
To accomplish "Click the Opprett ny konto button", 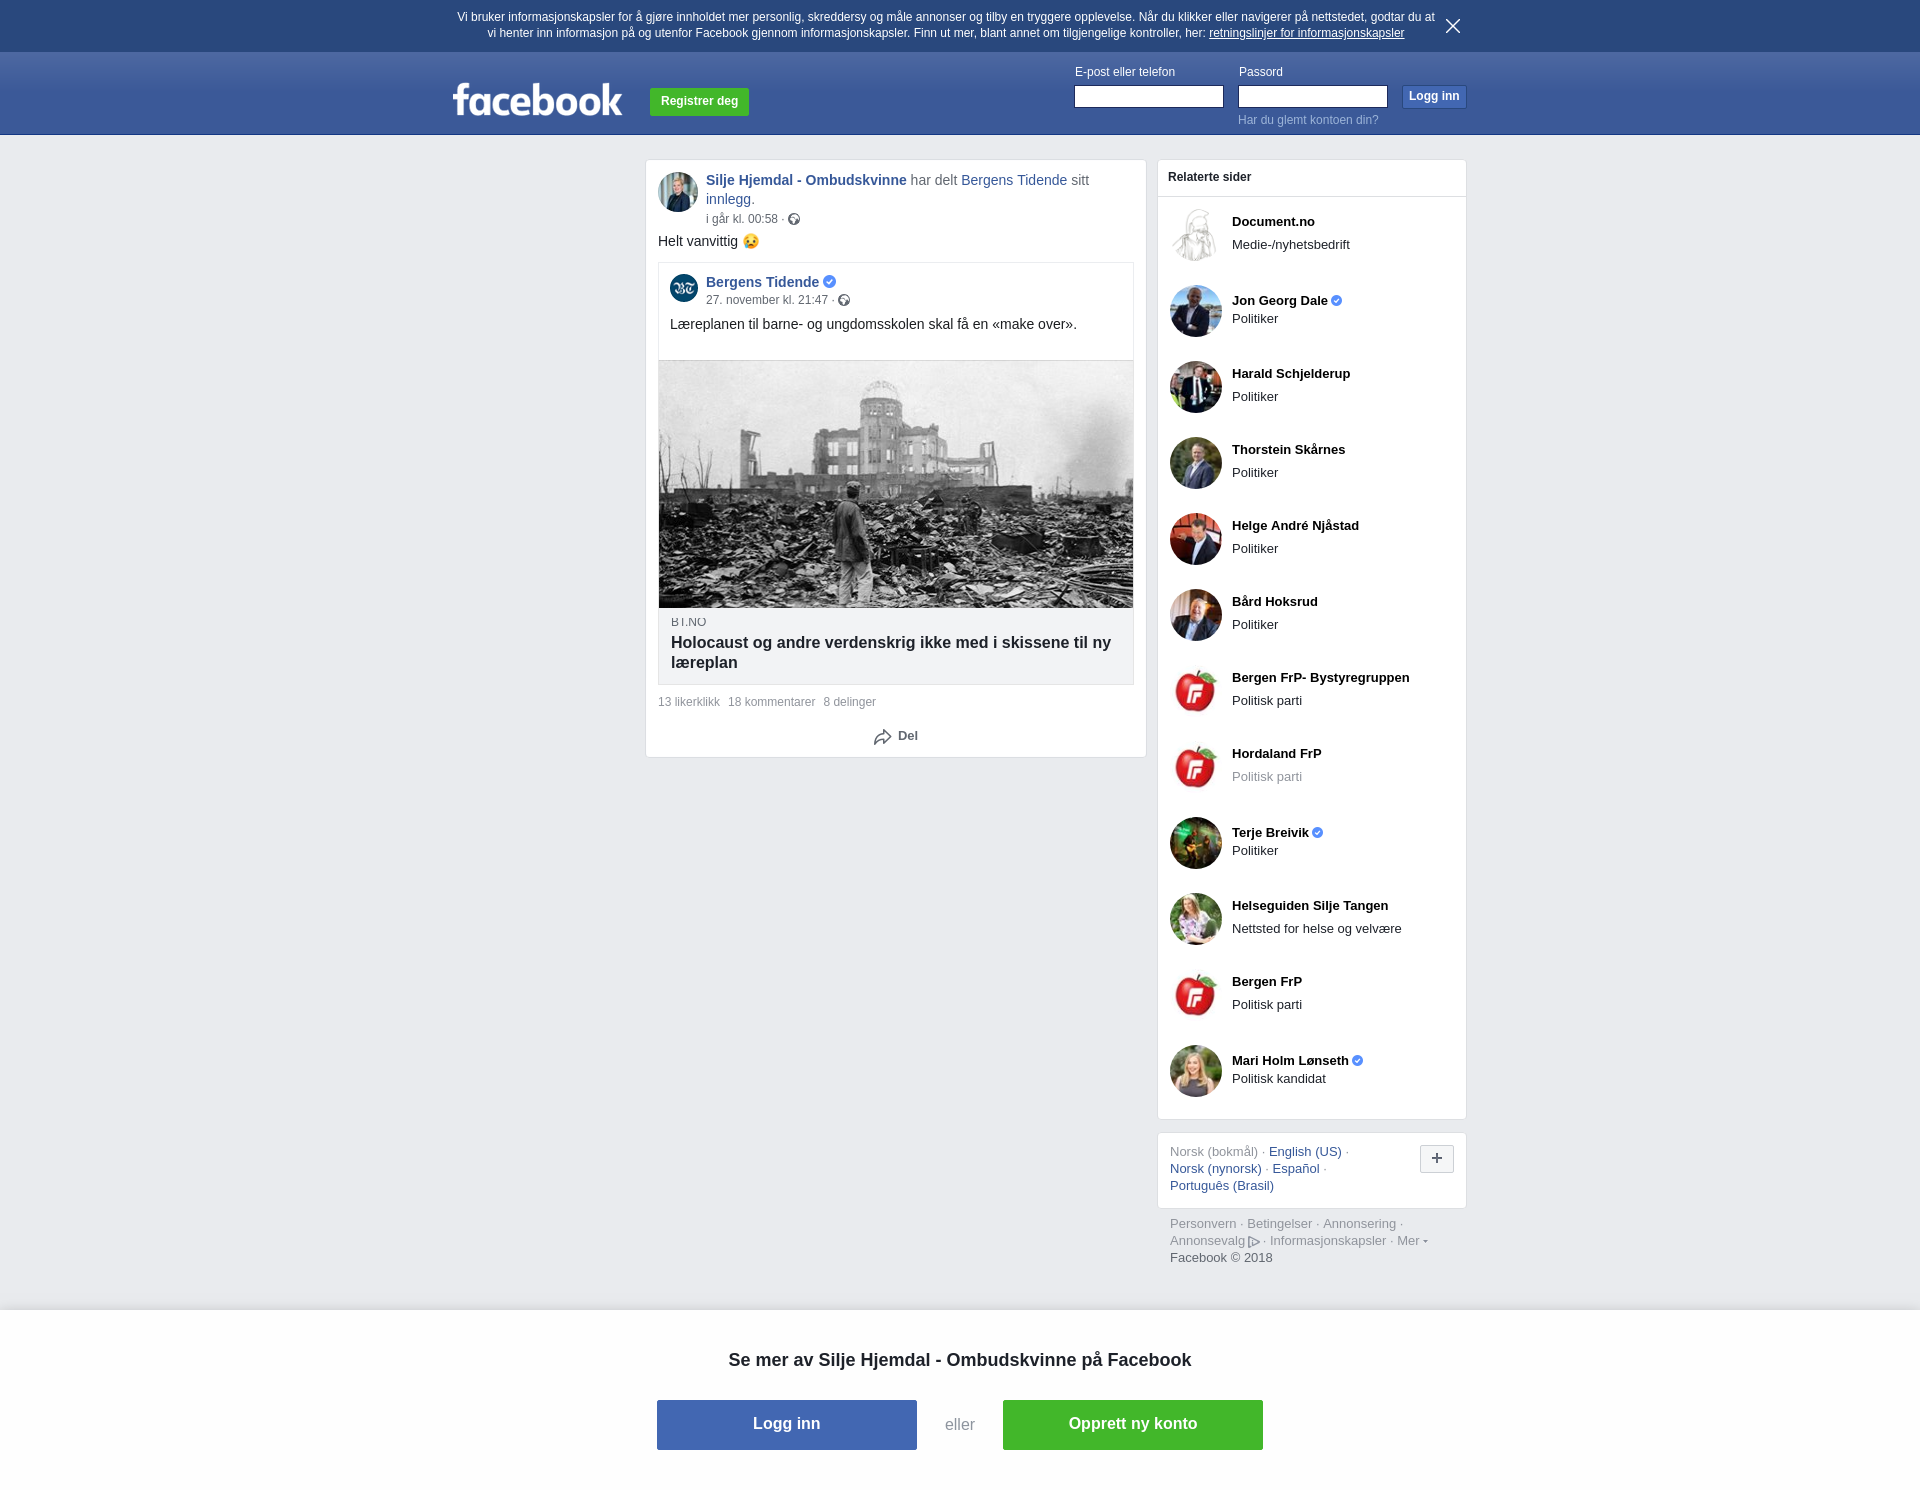I will coord(1133,1425).
